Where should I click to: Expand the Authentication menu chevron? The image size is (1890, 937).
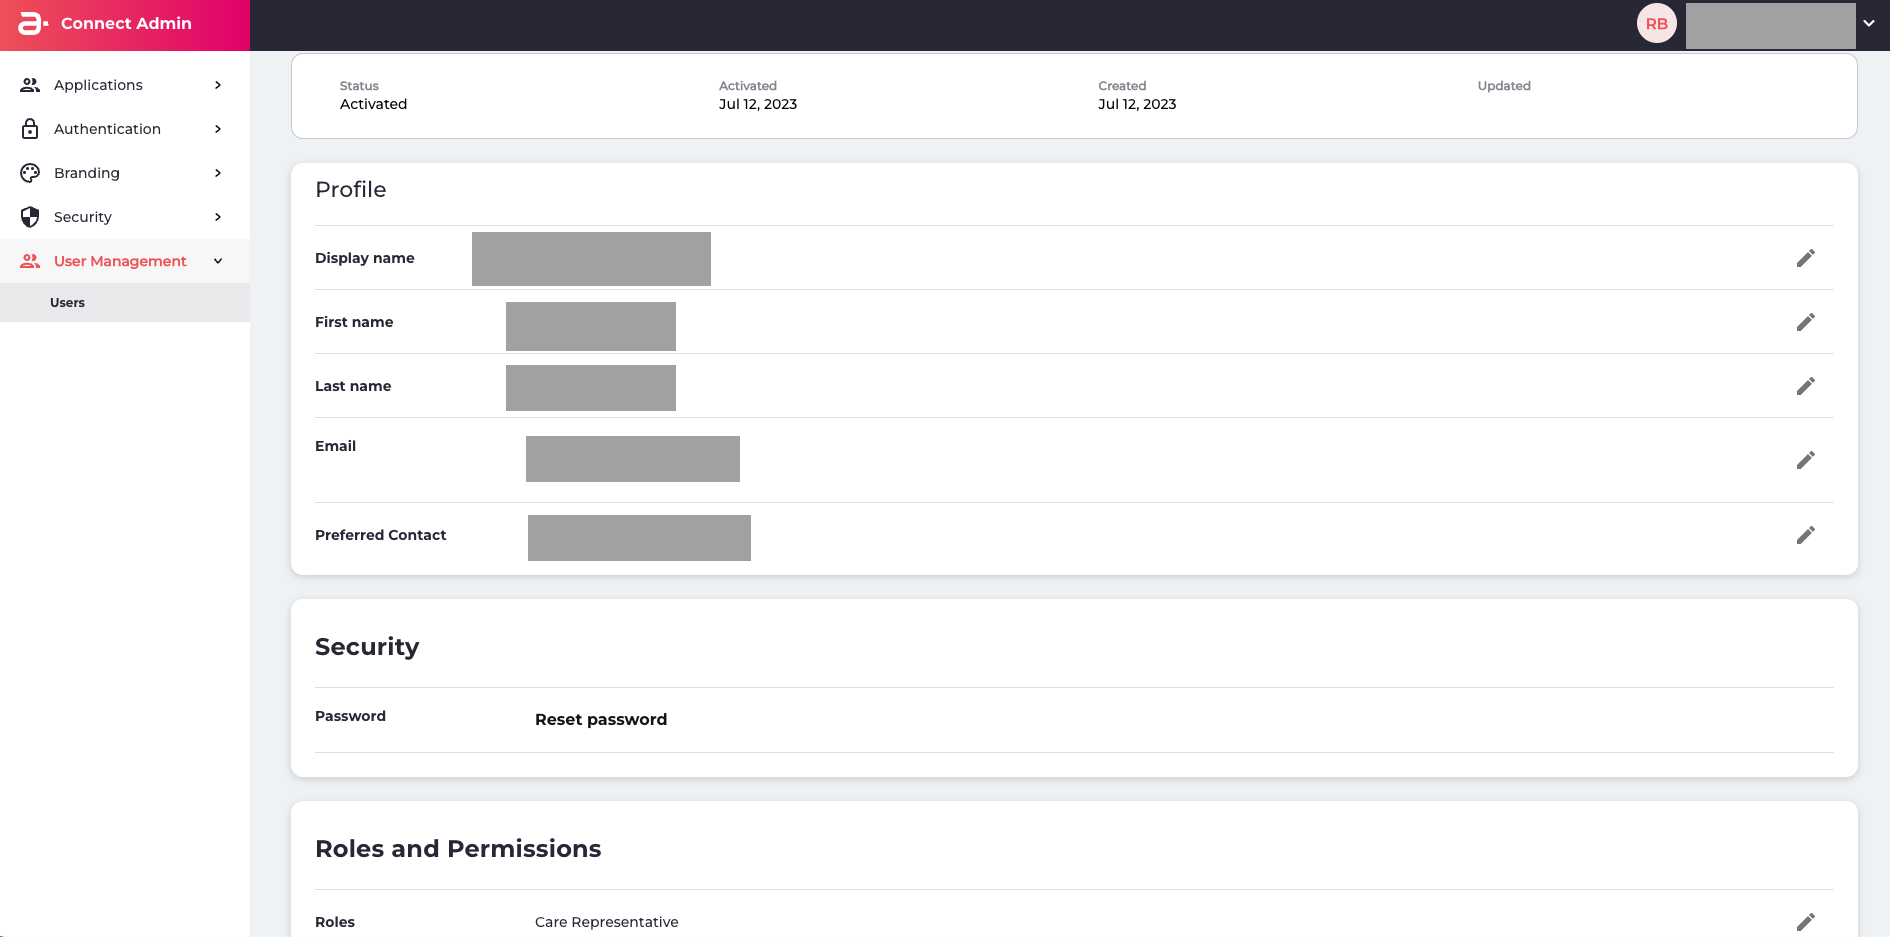tap(218, 129)
